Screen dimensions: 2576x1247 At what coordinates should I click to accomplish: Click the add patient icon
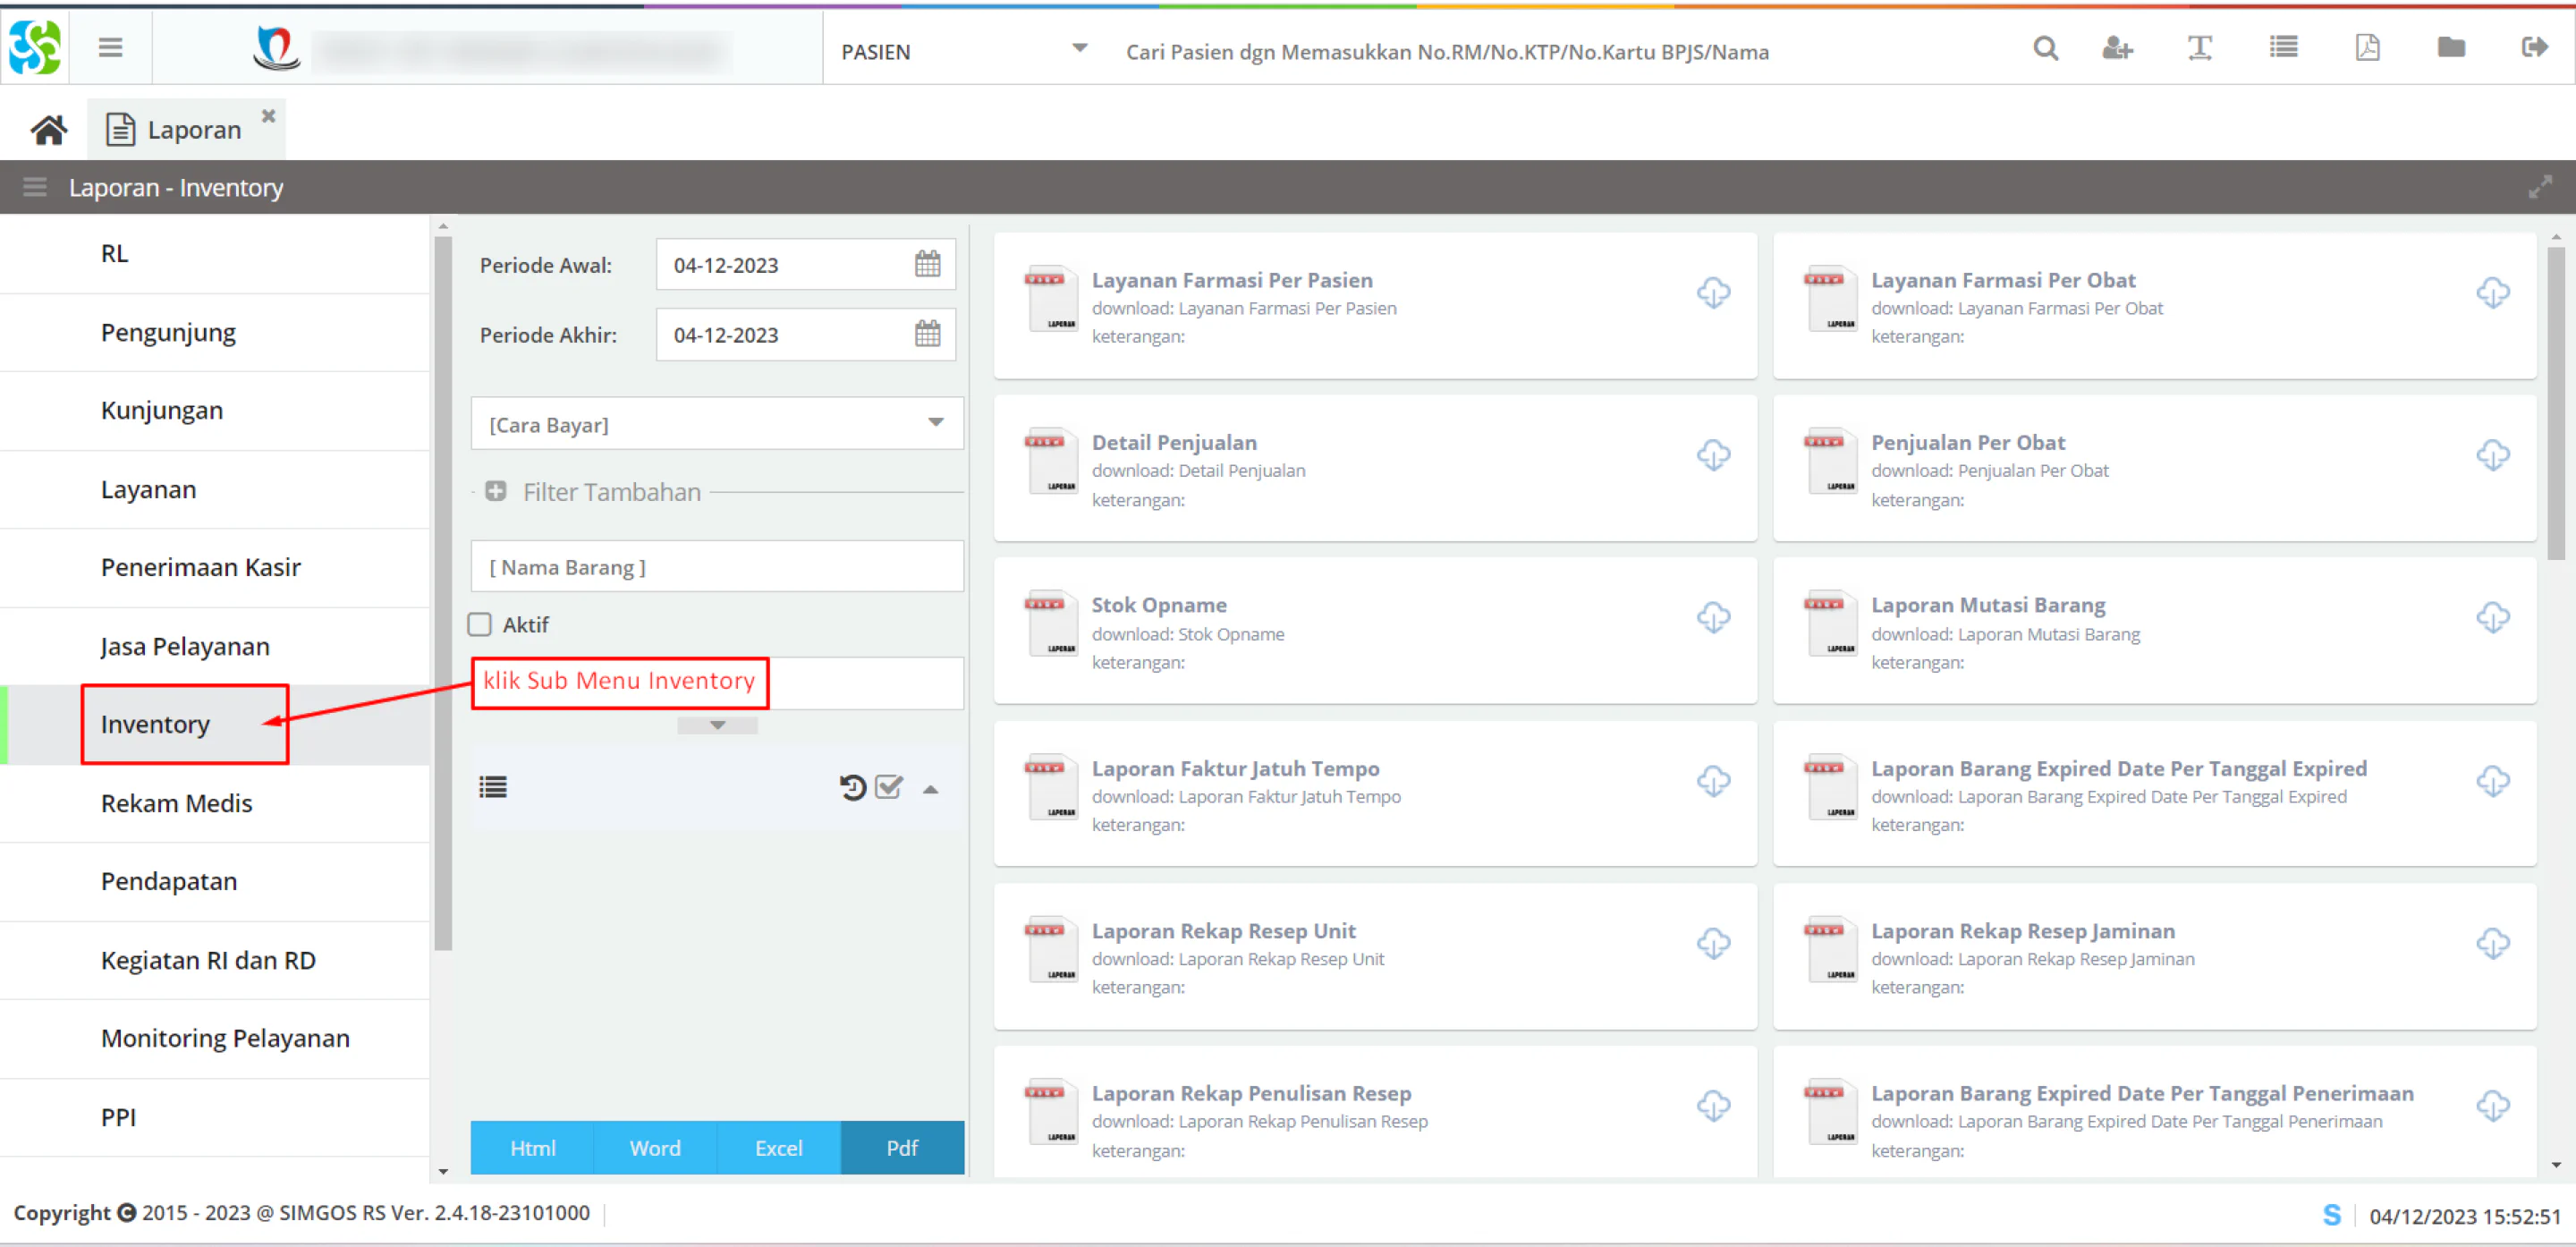click(2117, 48)
